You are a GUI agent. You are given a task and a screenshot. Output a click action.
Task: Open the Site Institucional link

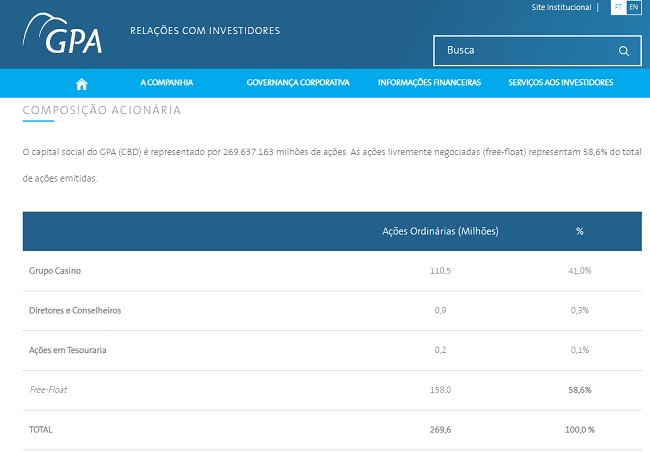click(561, 7)
